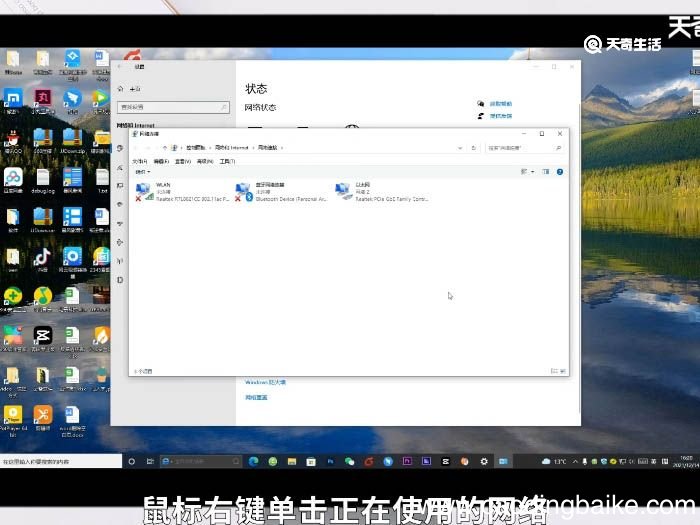
Task: Show hidden system tray icons
Action: (x=575, y=462)
